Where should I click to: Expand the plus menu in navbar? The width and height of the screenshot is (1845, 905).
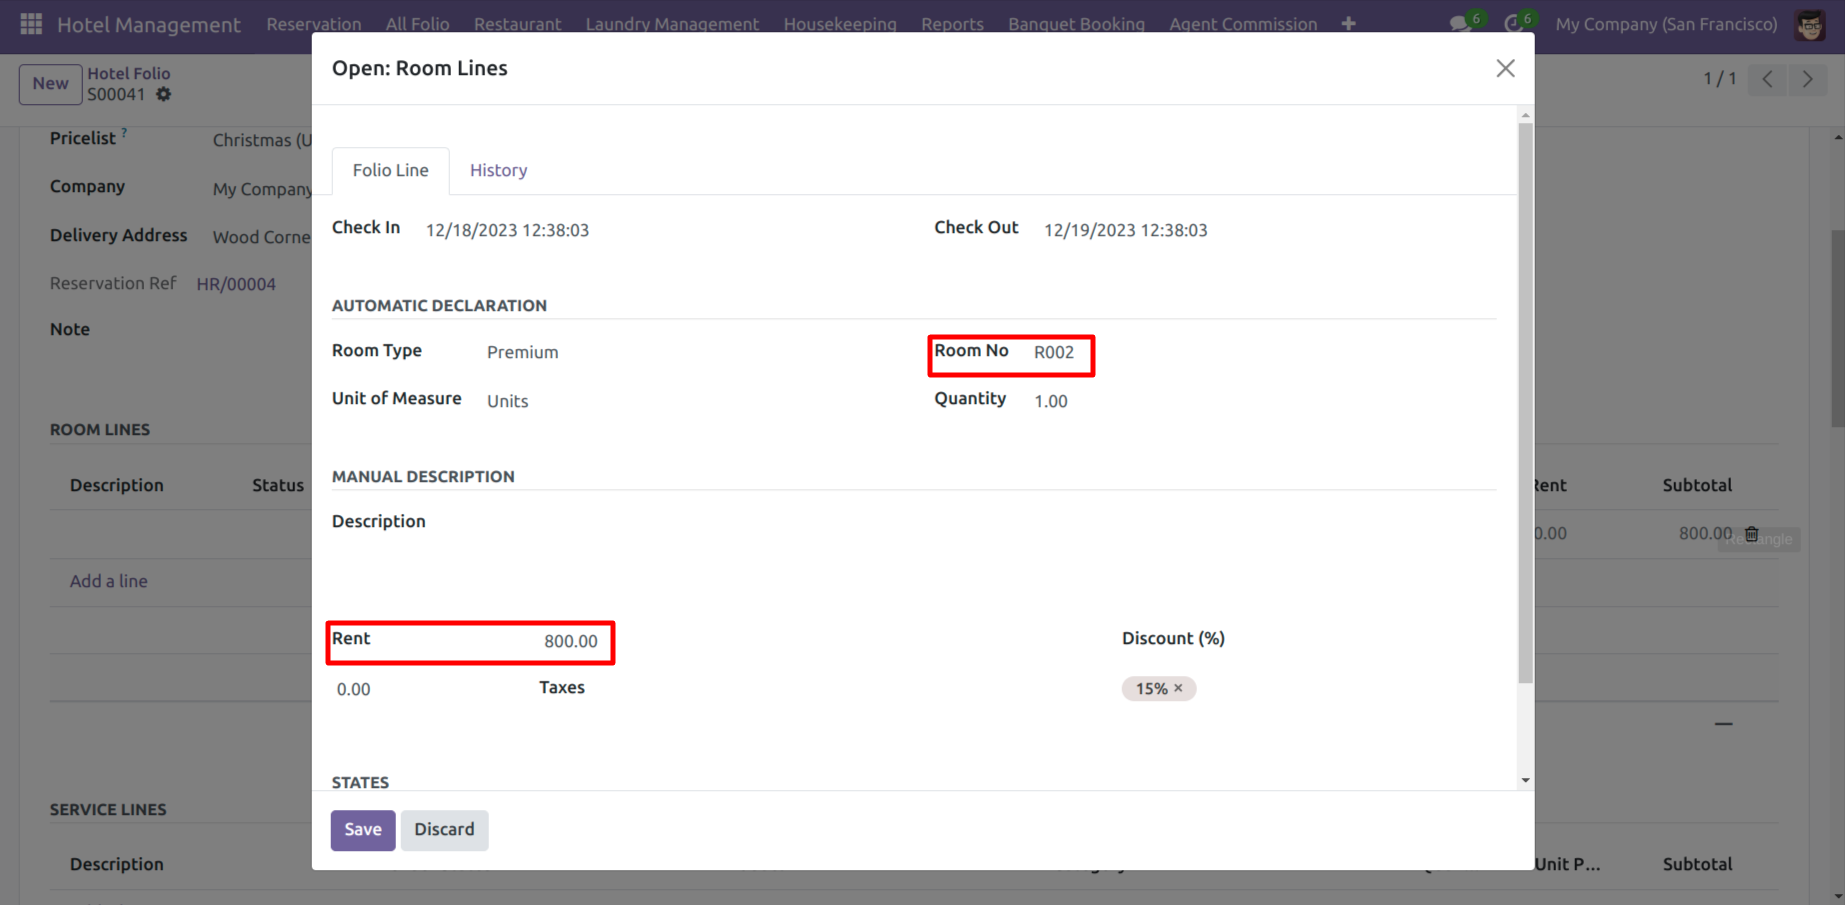click(x=1348, y=23)
